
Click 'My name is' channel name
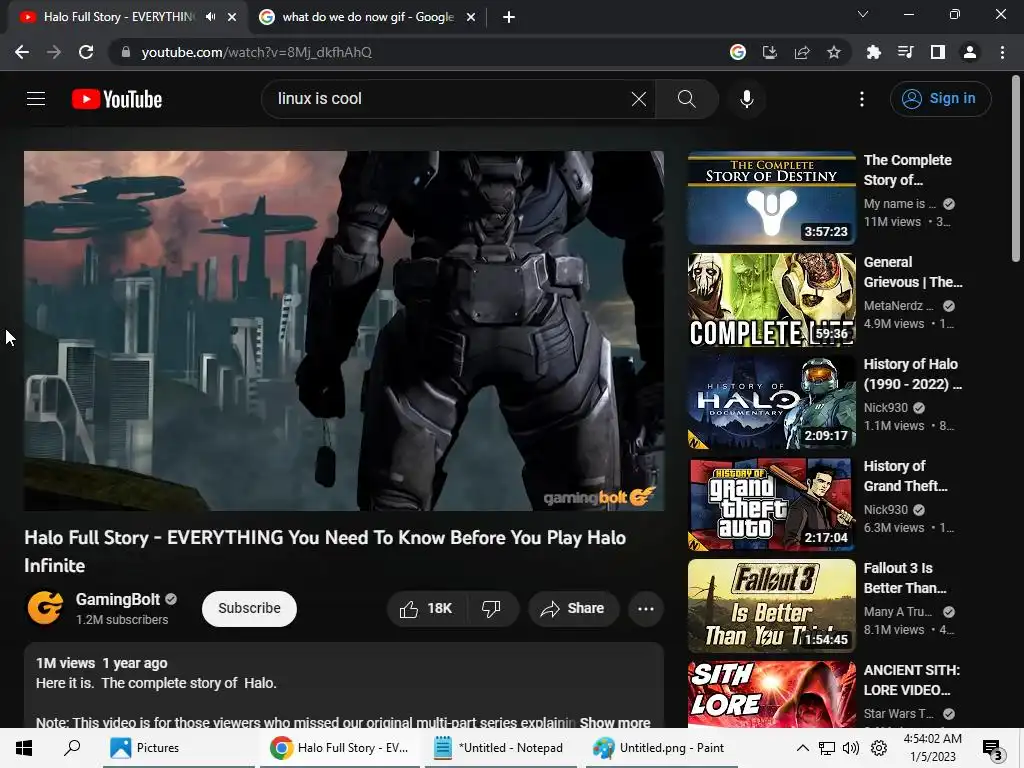pos(900,204)
